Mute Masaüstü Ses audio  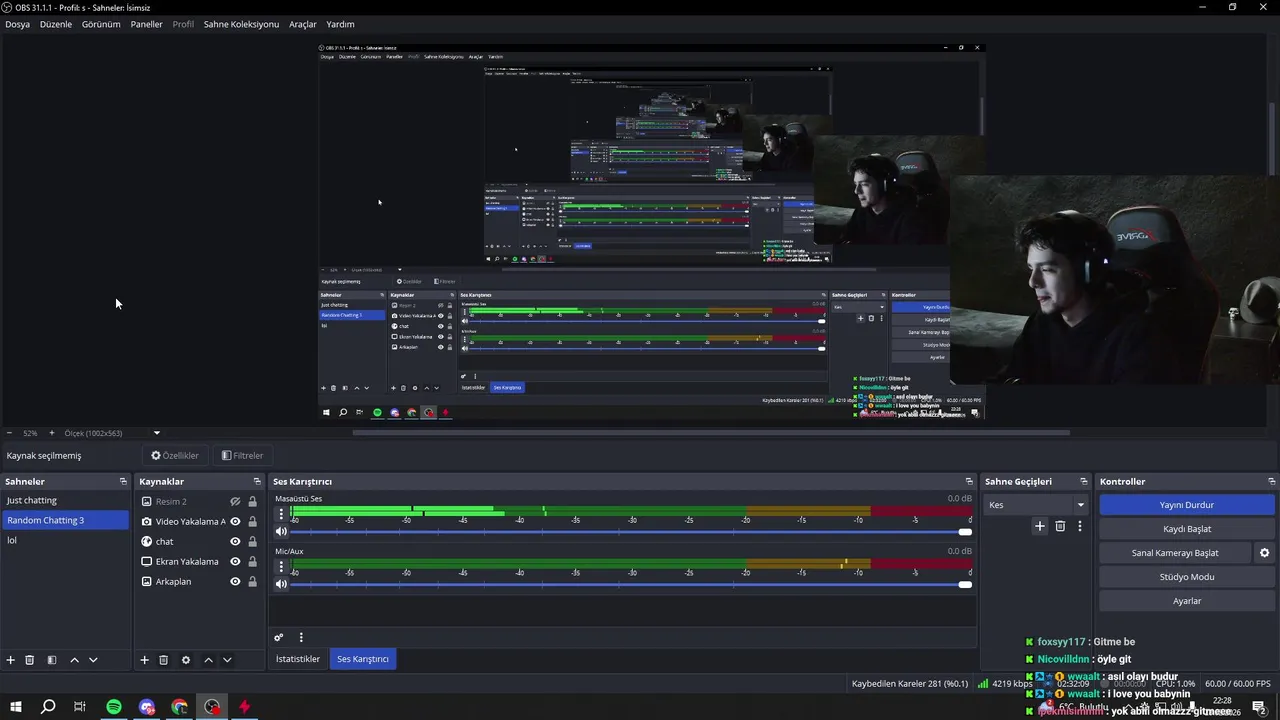click(x=281, y=531)
